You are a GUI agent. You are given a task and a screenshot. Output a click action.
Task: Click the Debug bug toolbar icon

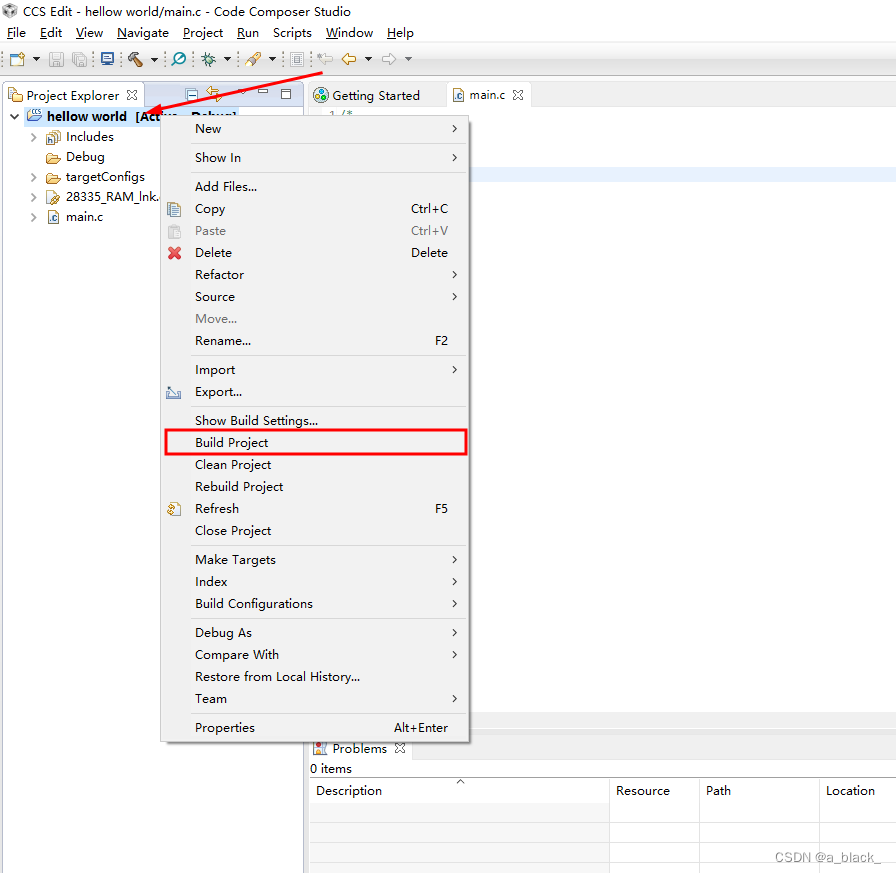coord(209,59)
